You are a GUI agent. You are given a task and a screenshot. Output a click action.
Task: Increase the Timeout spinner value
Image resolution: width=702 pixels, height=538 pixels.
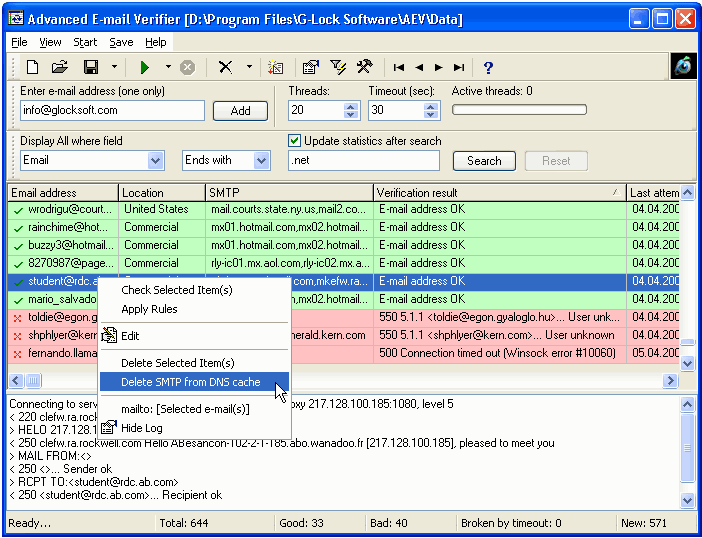click(x=431, y=107)
